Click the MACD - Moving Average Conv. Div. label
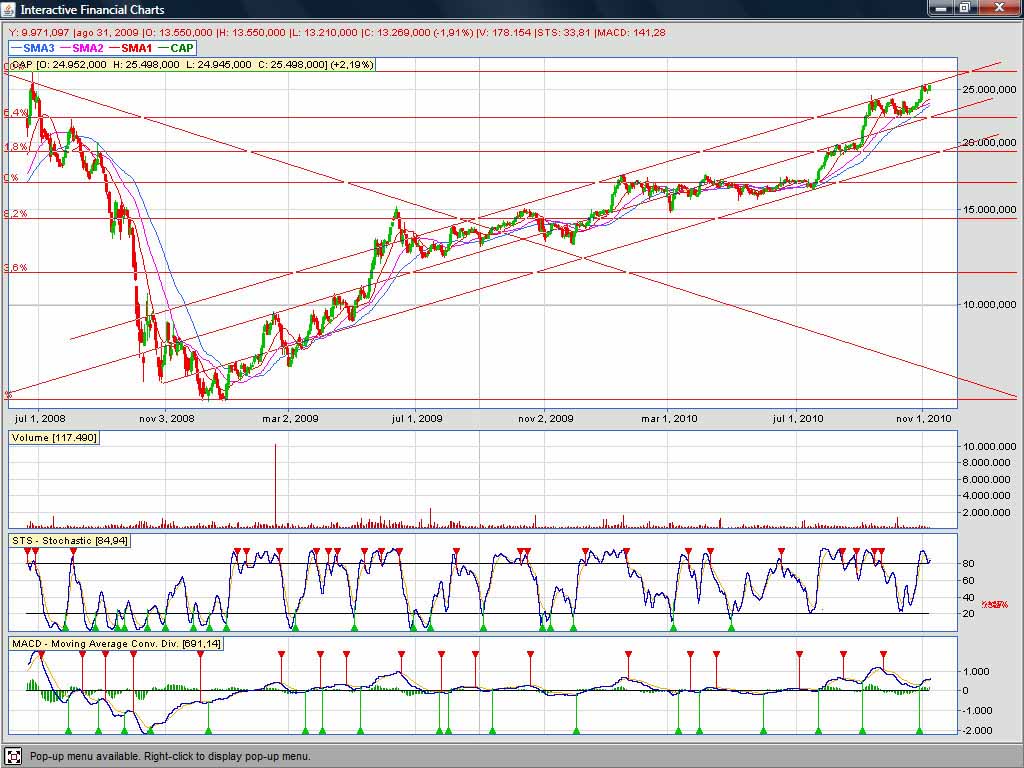The width and height of the screenshot is (1024, 768). 116,643
